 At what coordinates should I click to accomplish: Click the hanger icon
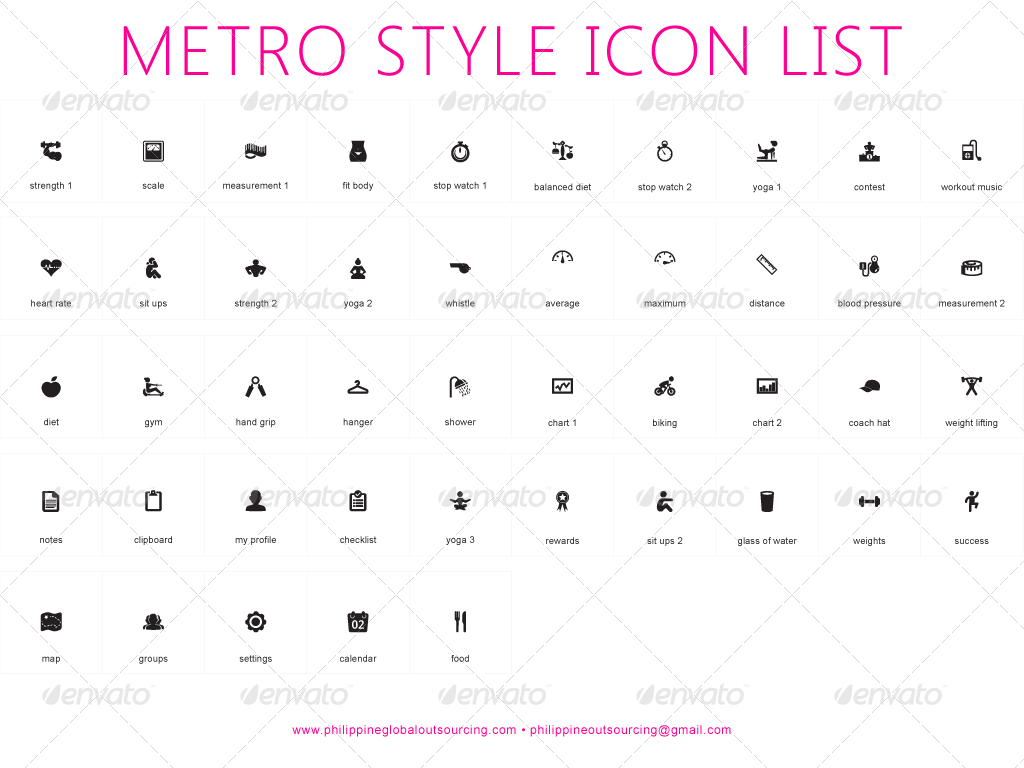click(x=358, y=386)
